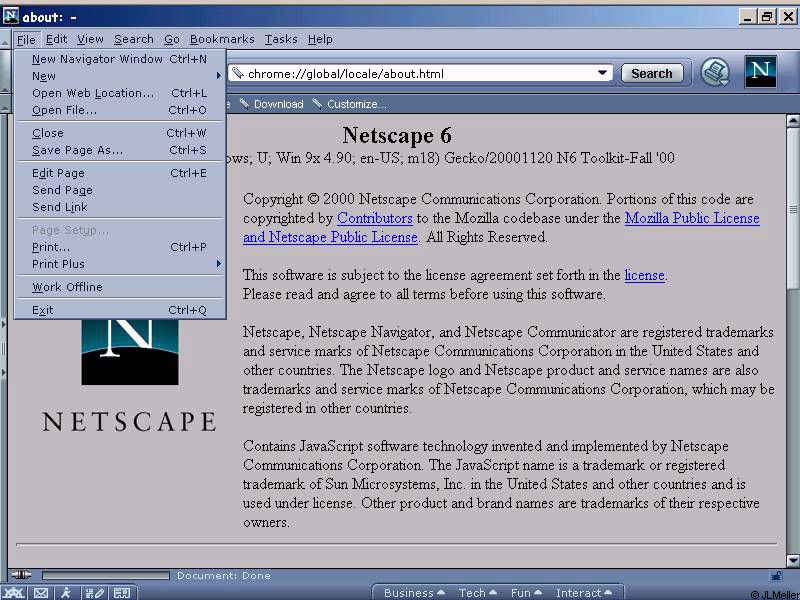This screenshot has height=600, width=800.
Task: Open the Bookmarks menu
Action: 222,39
